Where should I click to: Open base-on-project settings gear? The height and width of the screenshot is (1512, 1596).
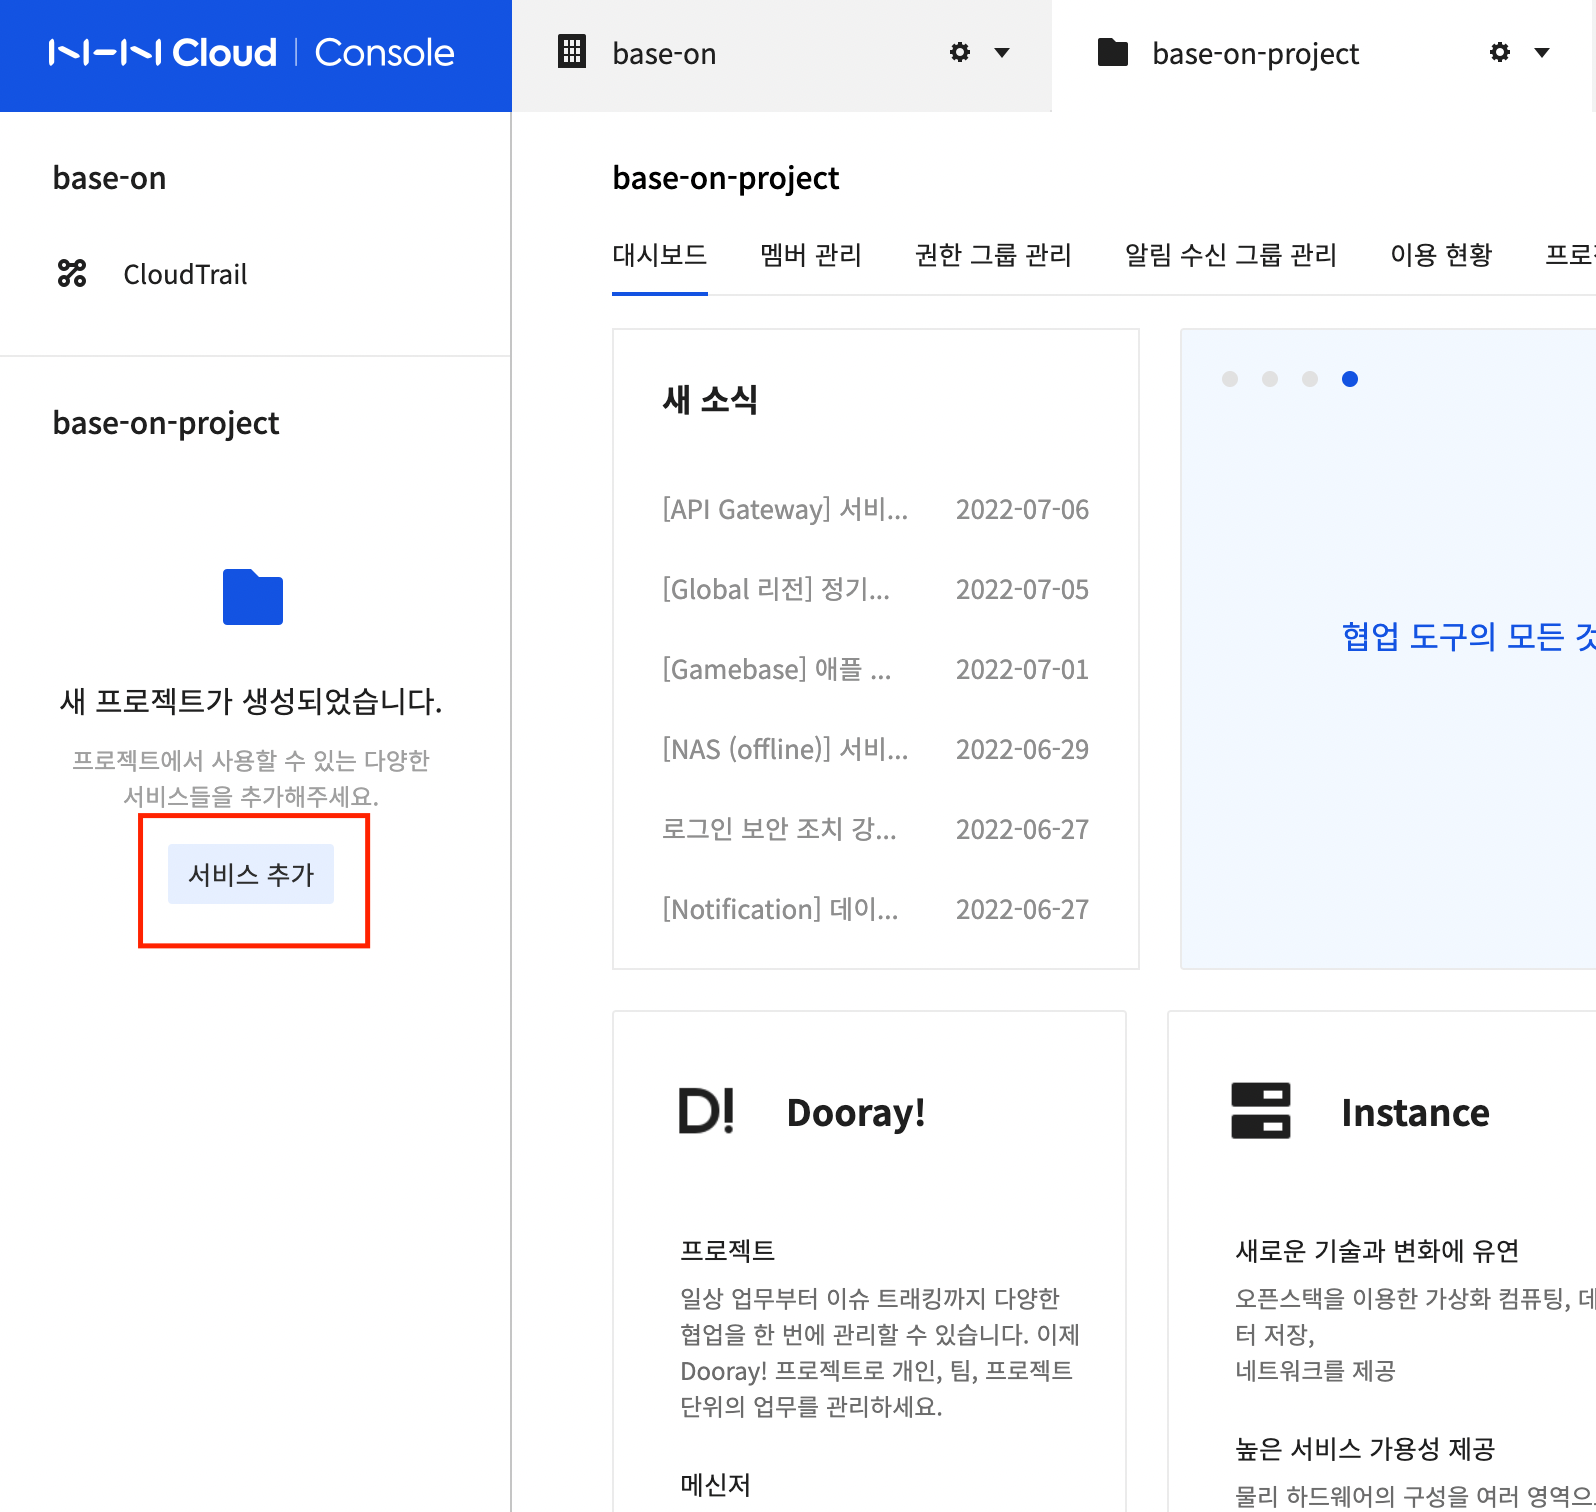[x=1500, y=52]
